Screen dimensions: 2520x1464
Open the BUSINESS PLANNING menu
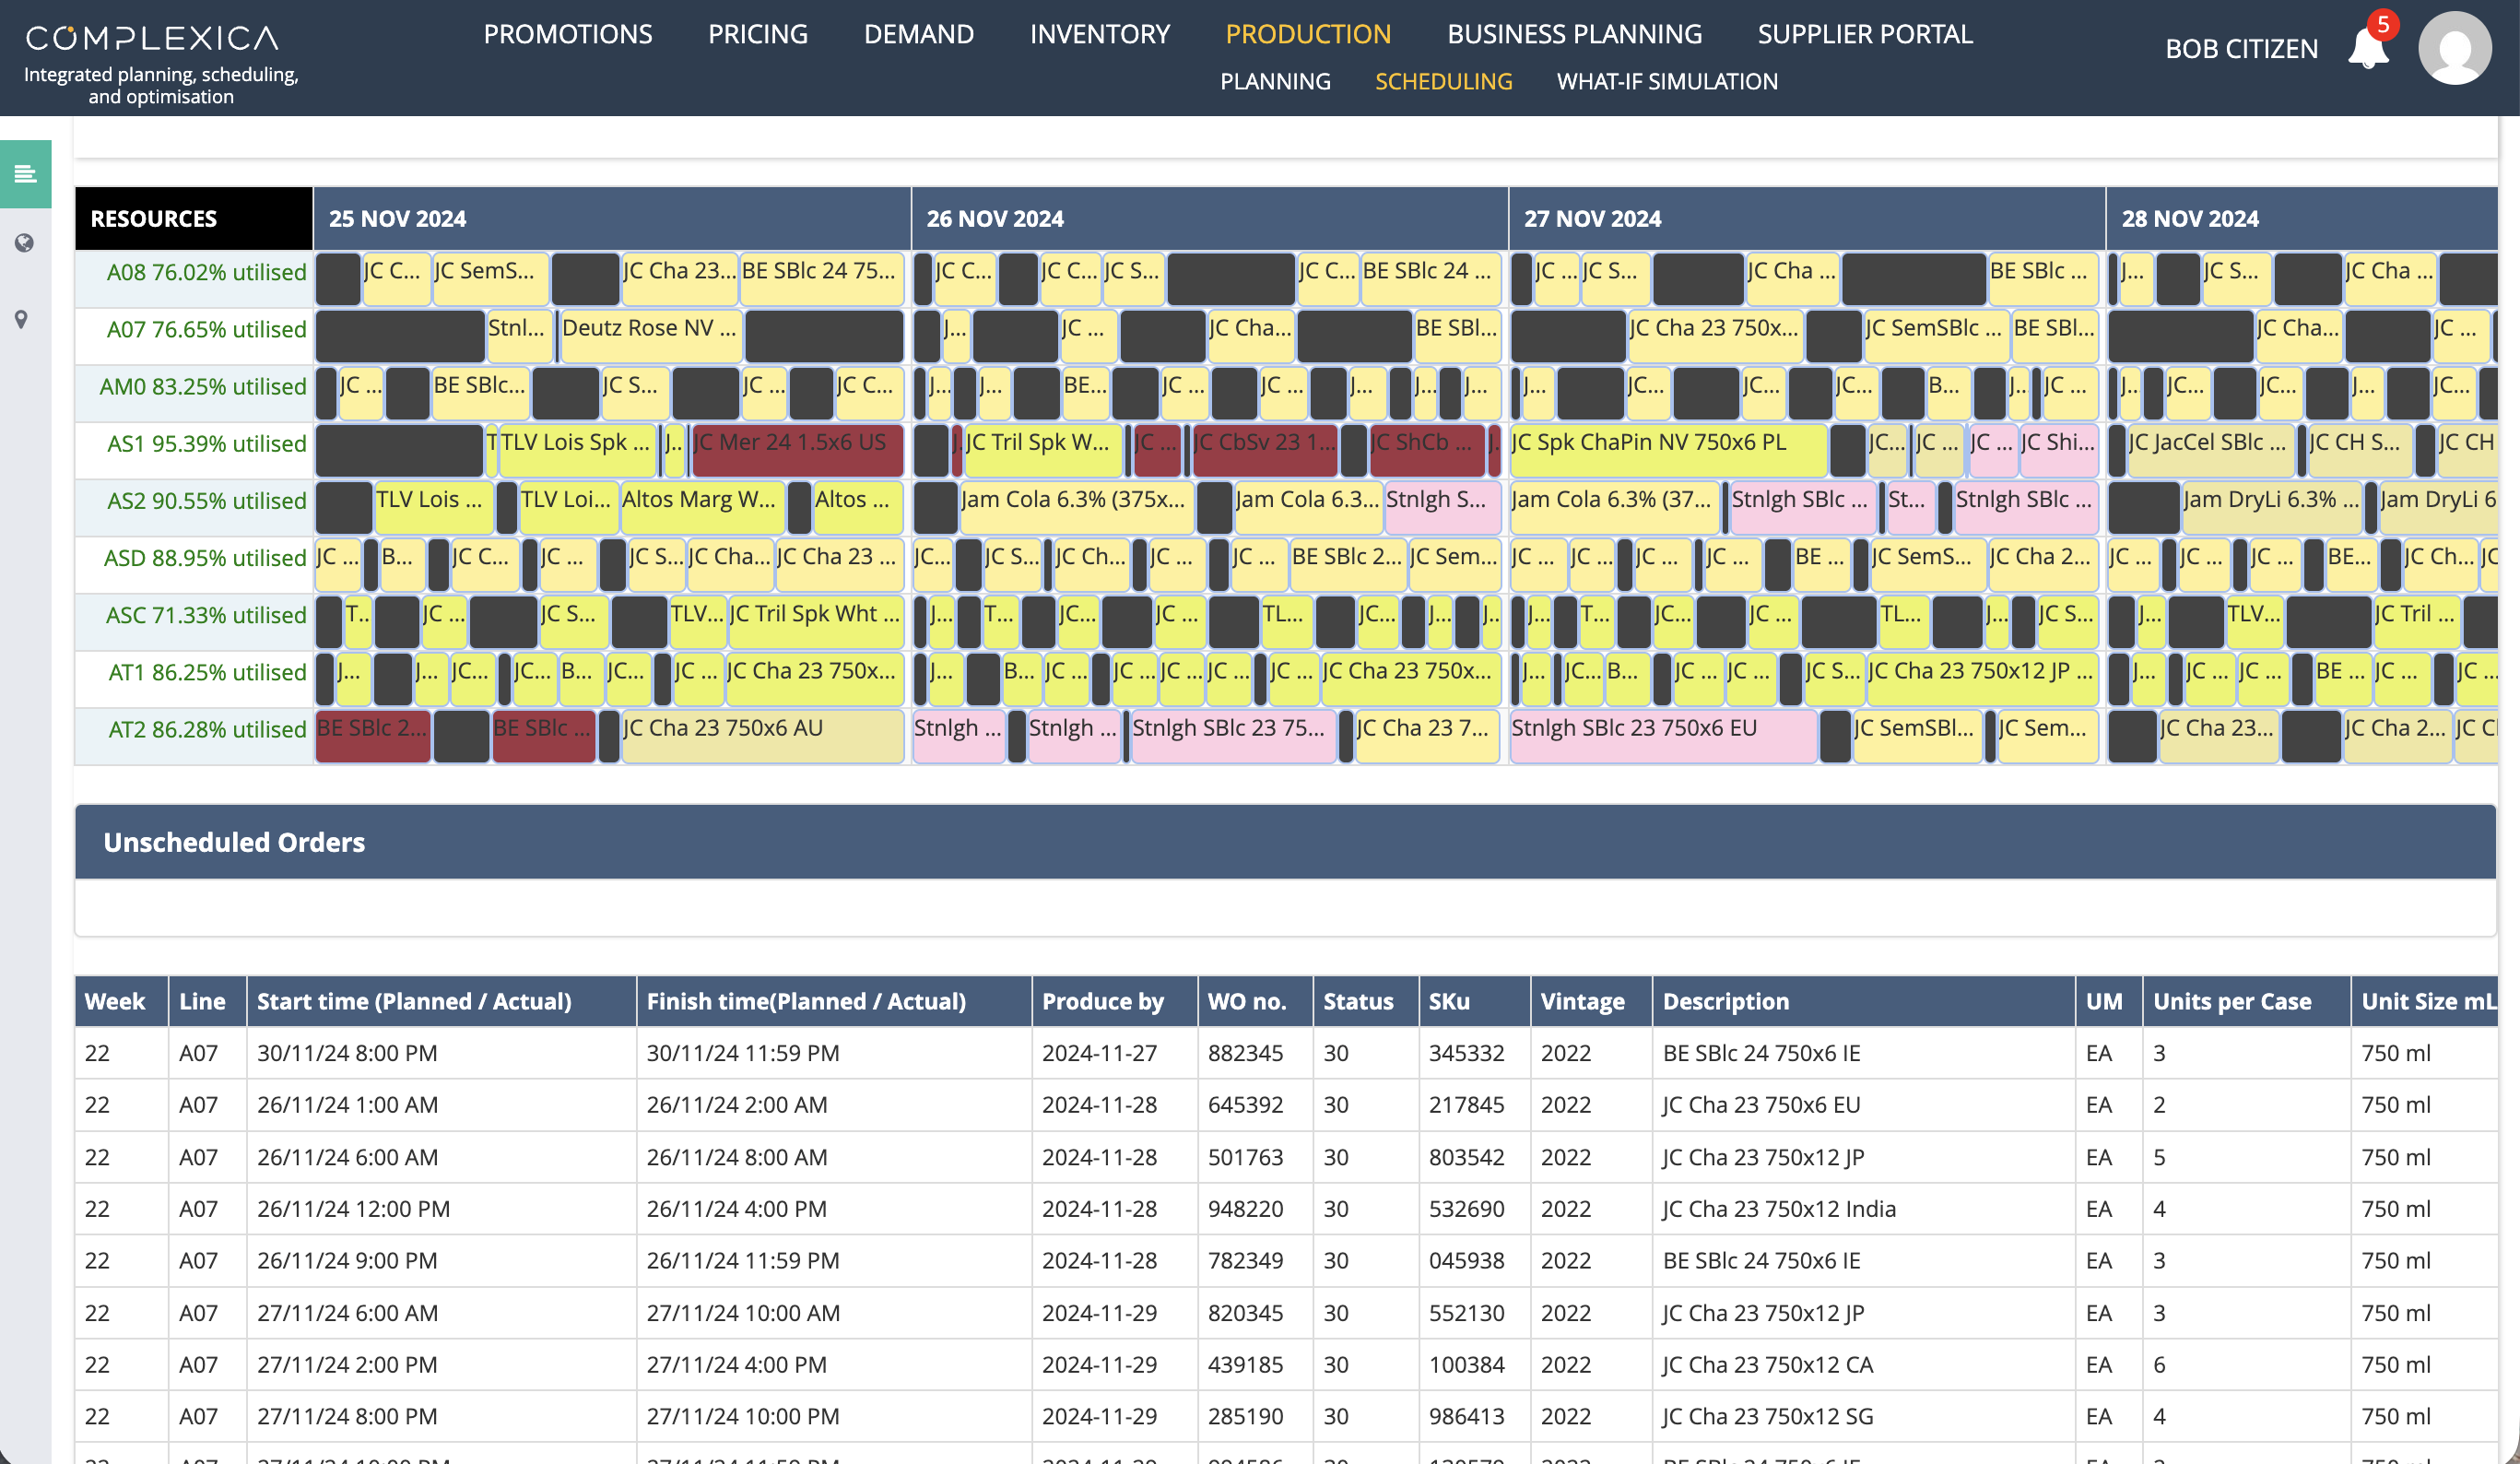tap(1574, 34)
